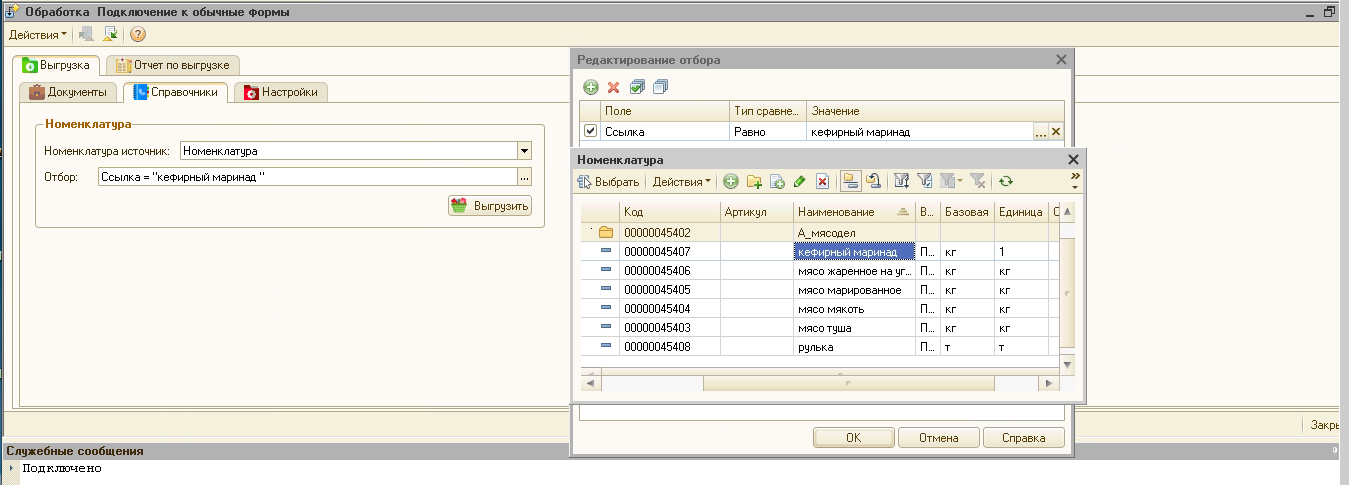Open Справка in filter dialog

pyautogui.click(x=1023, y=438)
